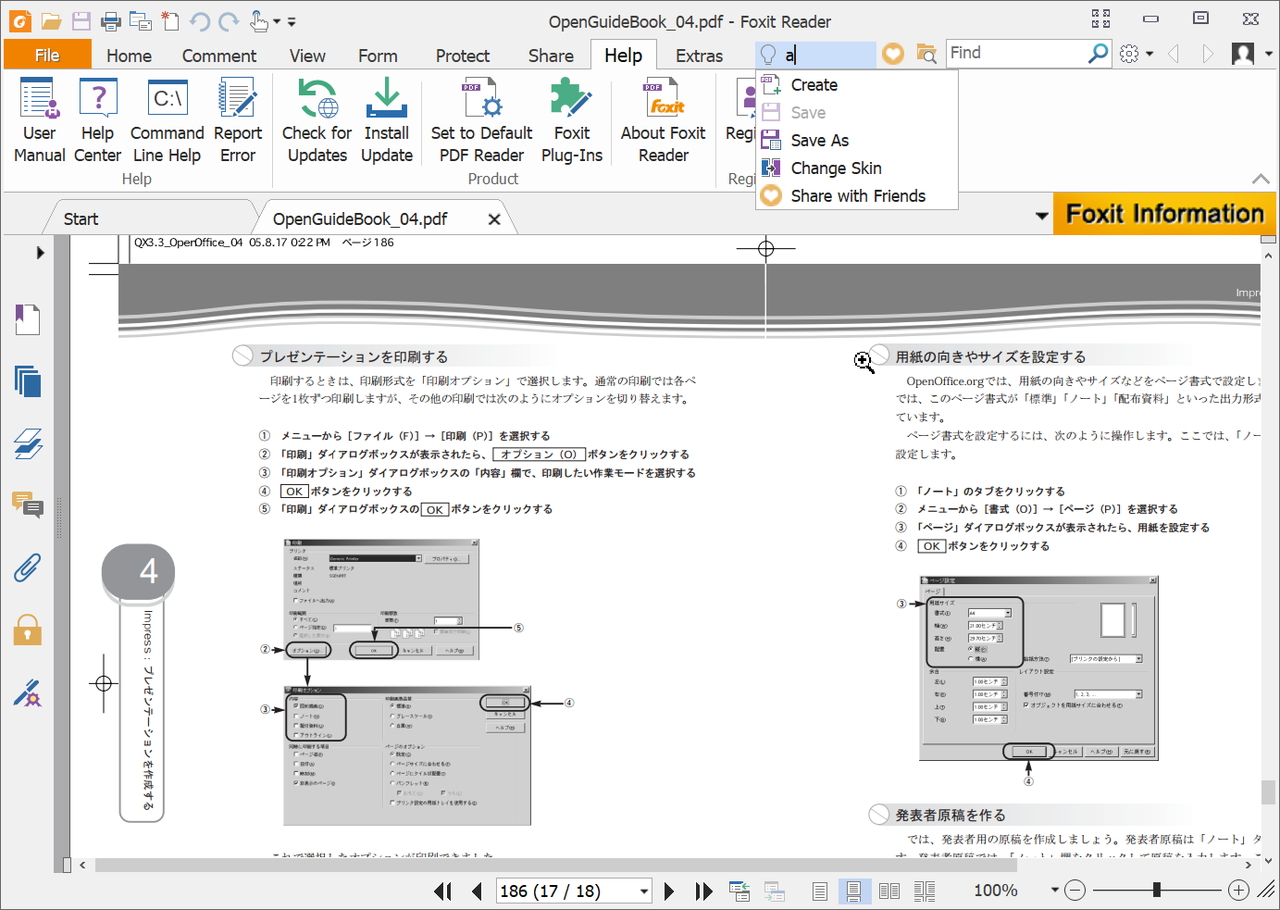Open the Digital Signatures panel
The image size is (1280, 910).
(x=27, y=692)
